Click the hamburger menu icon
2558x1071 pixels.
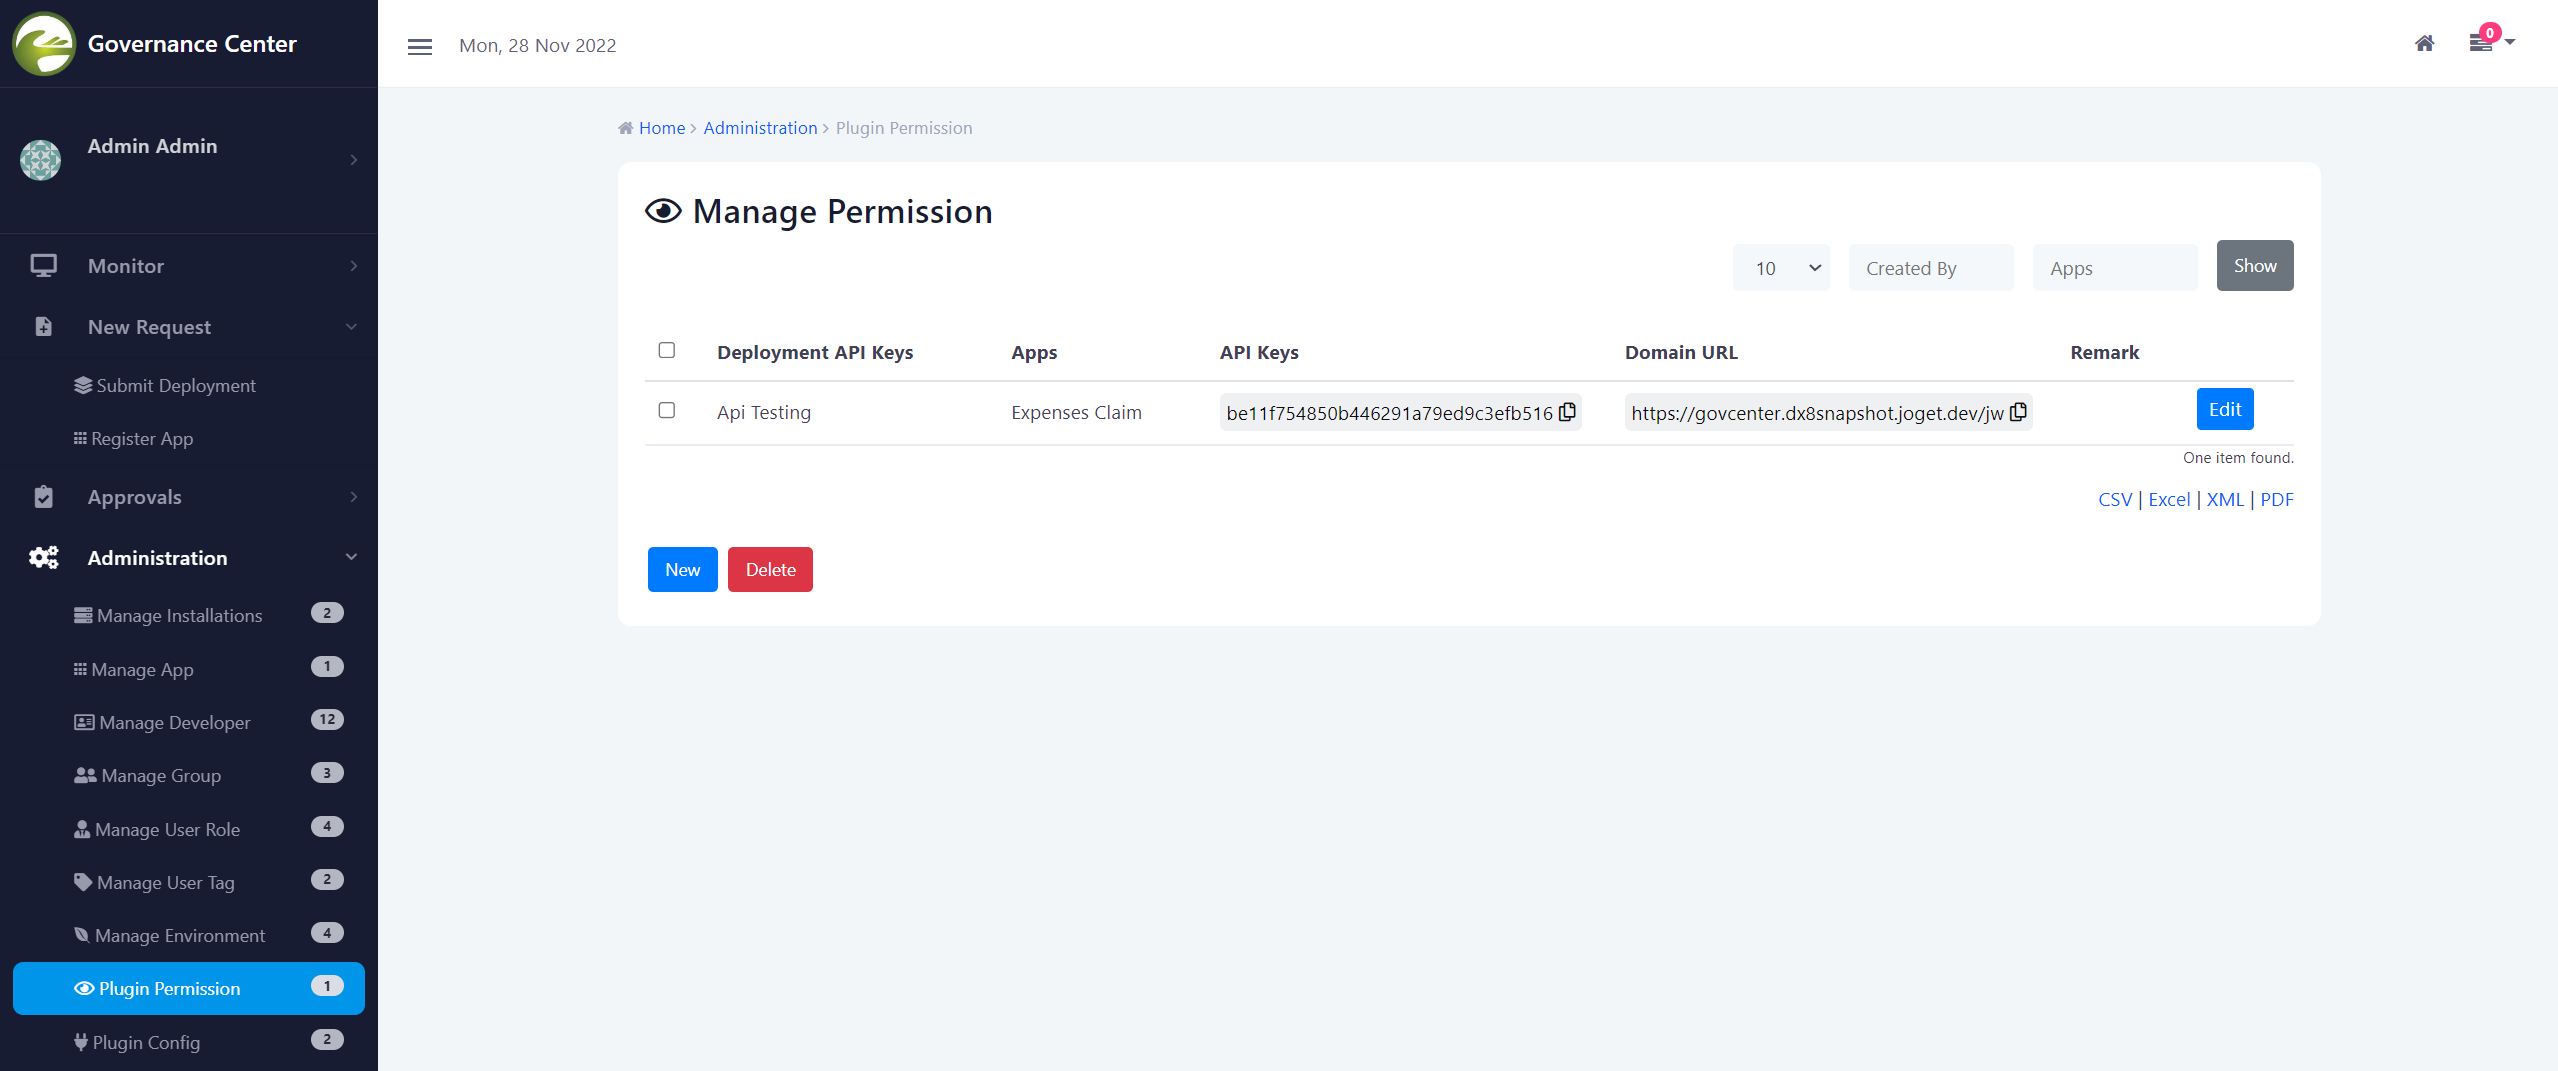(x=420, y=47)
